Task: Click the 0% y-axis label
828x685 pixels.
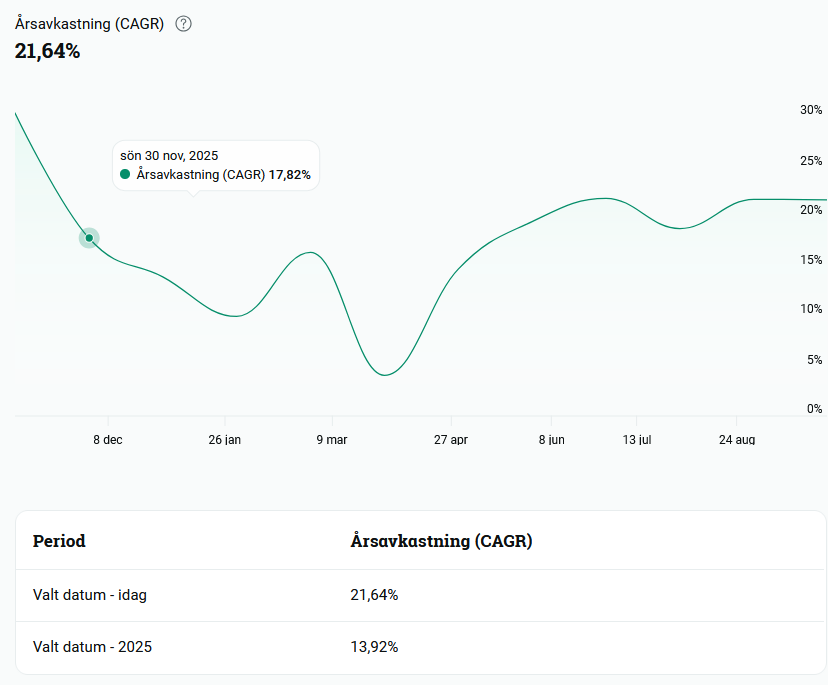Action: click(x=814, y=409)
